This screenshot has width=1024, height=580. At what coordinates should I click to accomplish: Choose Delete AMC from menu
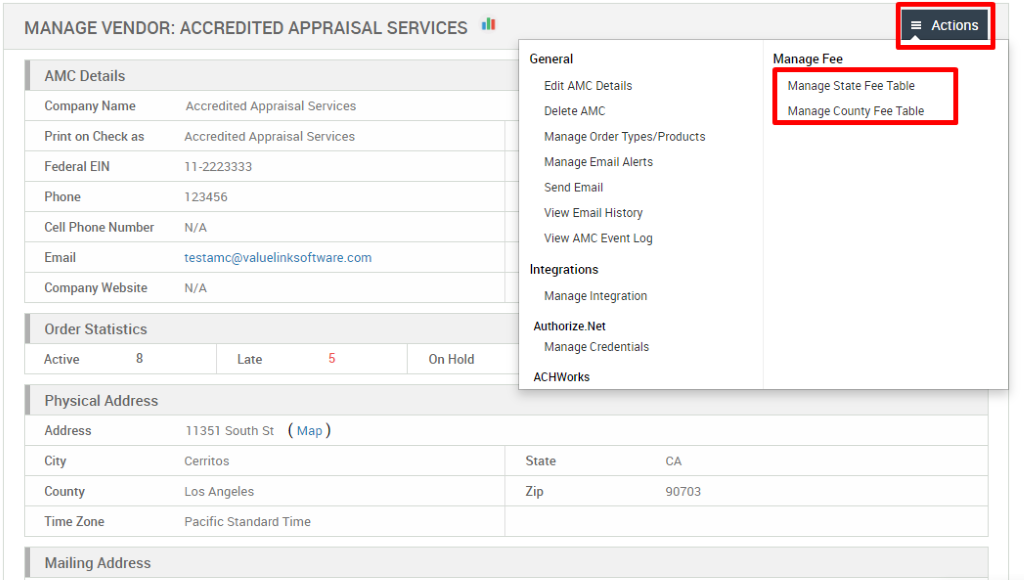(x=574, y=111)
